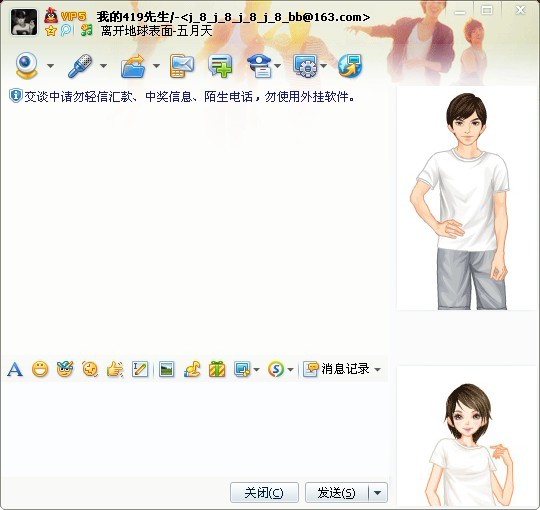Open the yellow star Qzone icon
The height and width of the screenshot is (510, 540).
pyautogui.click(x=51, y=31)
